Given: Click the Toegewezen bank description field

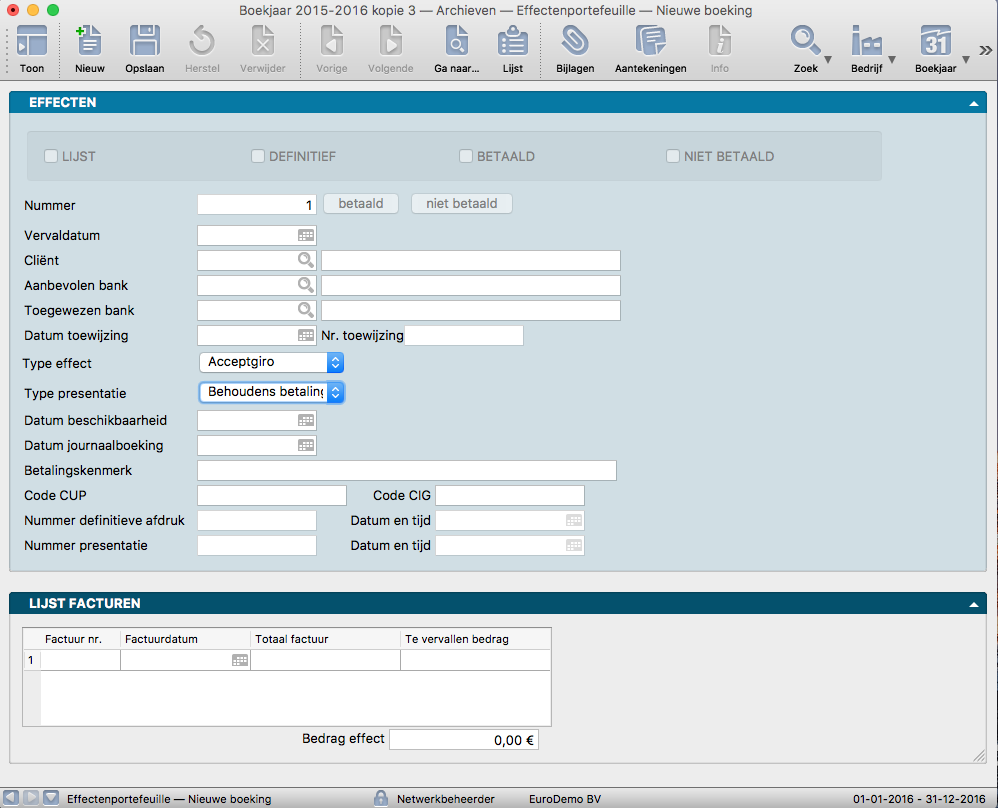Looking at the screenshot, I should (470, 311).
